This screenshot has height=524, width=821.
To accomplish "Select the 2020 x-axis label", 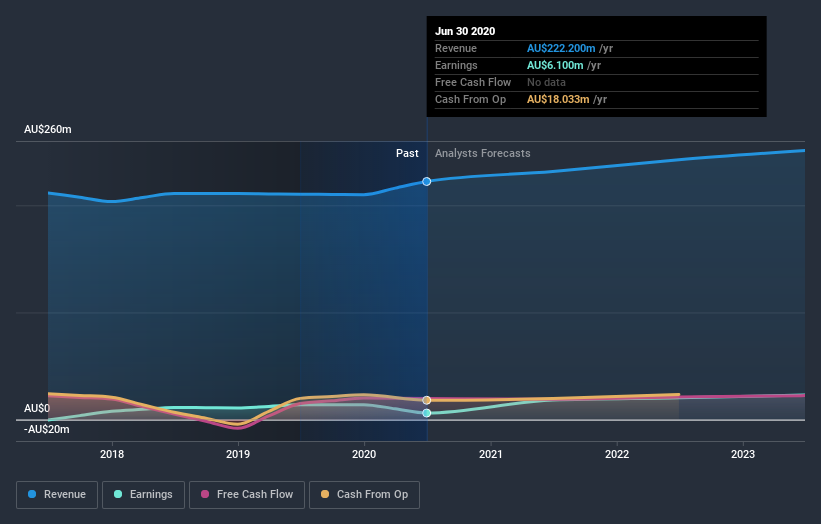I will pos(364,454).
